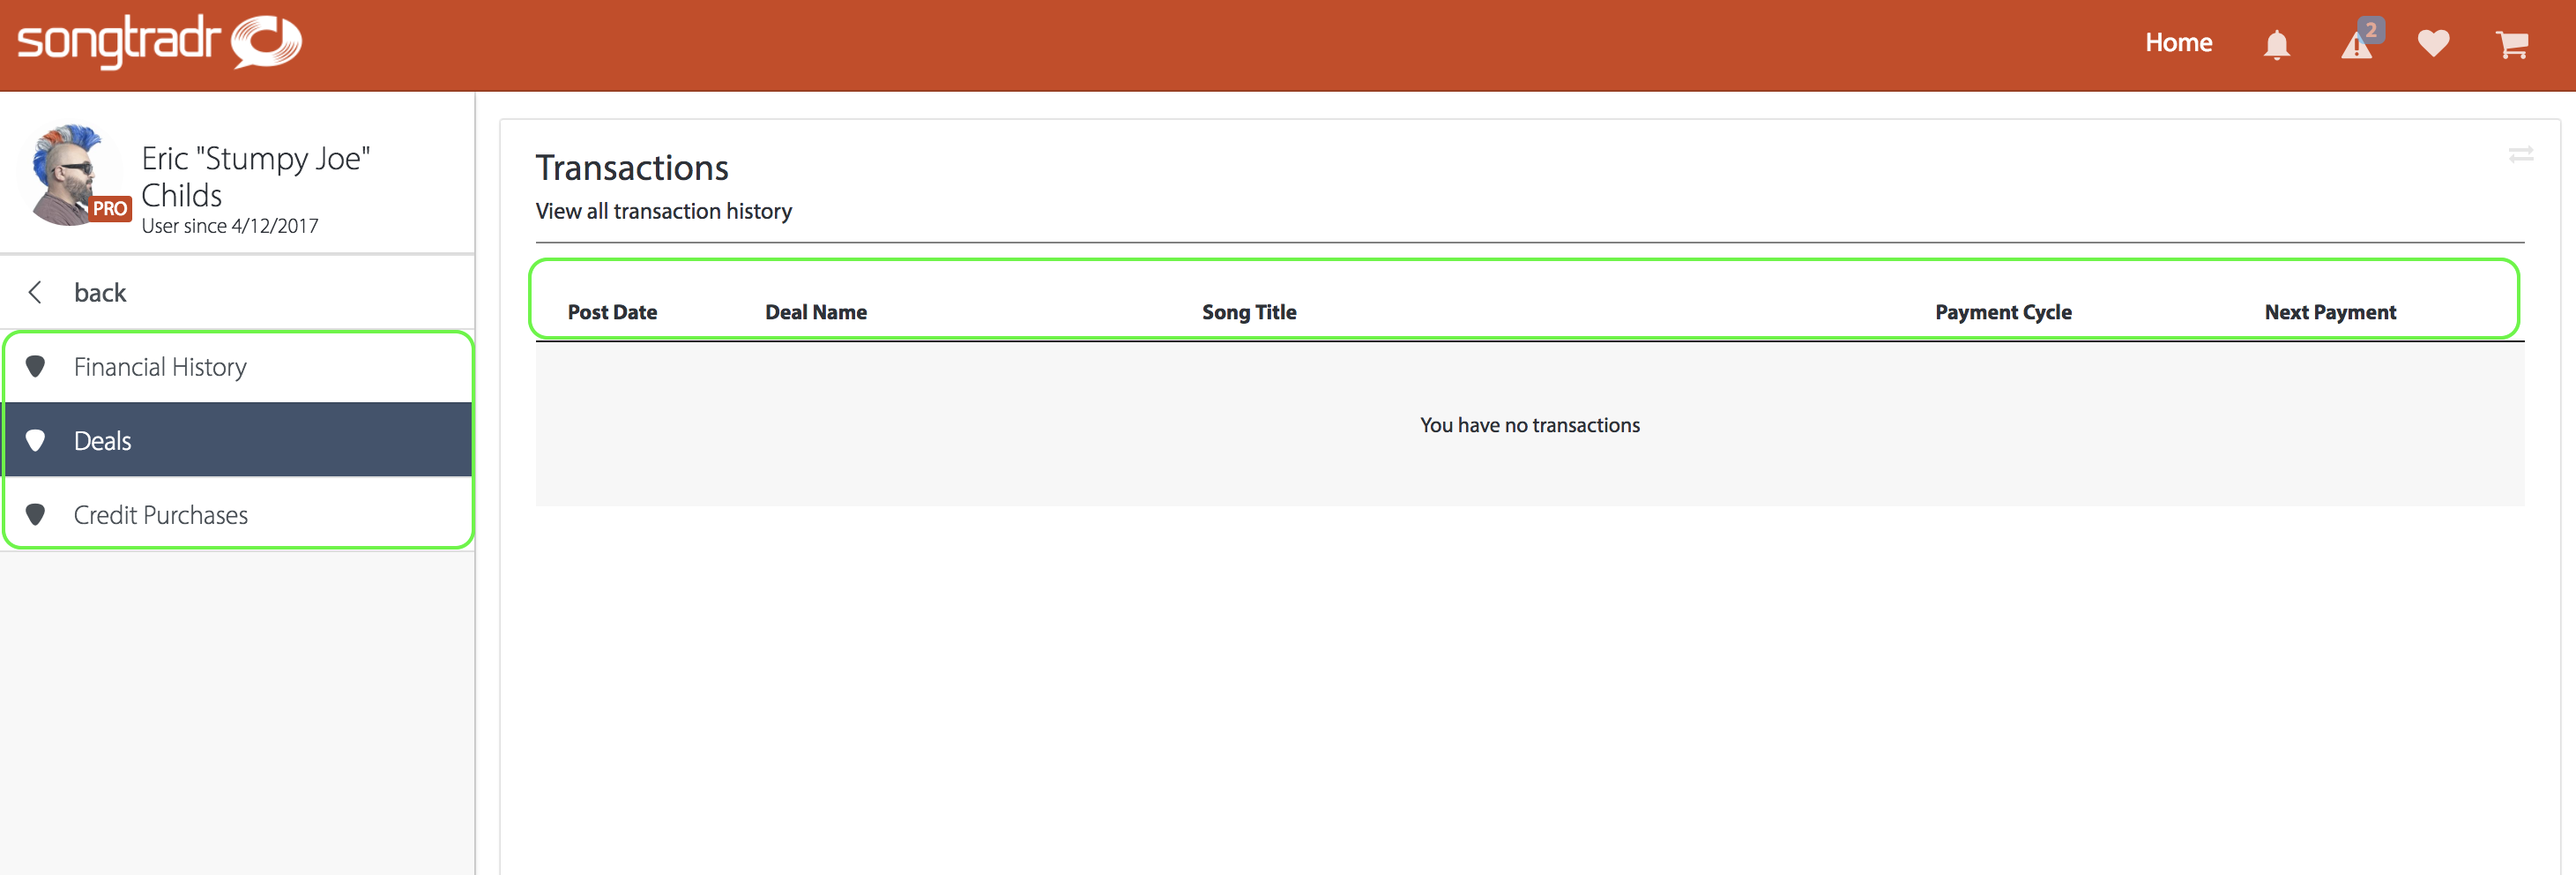Select the Deals menu item
Image resolution: width=2576 pixels, height=875 pixels.
[x=238, y=440]
